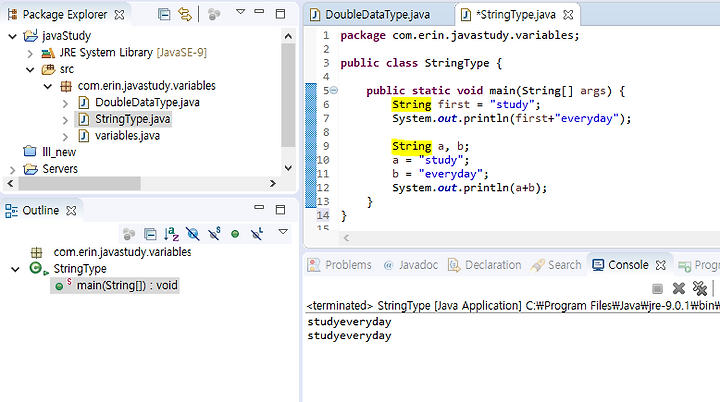Fold the main method at line 5

point(334,91)
